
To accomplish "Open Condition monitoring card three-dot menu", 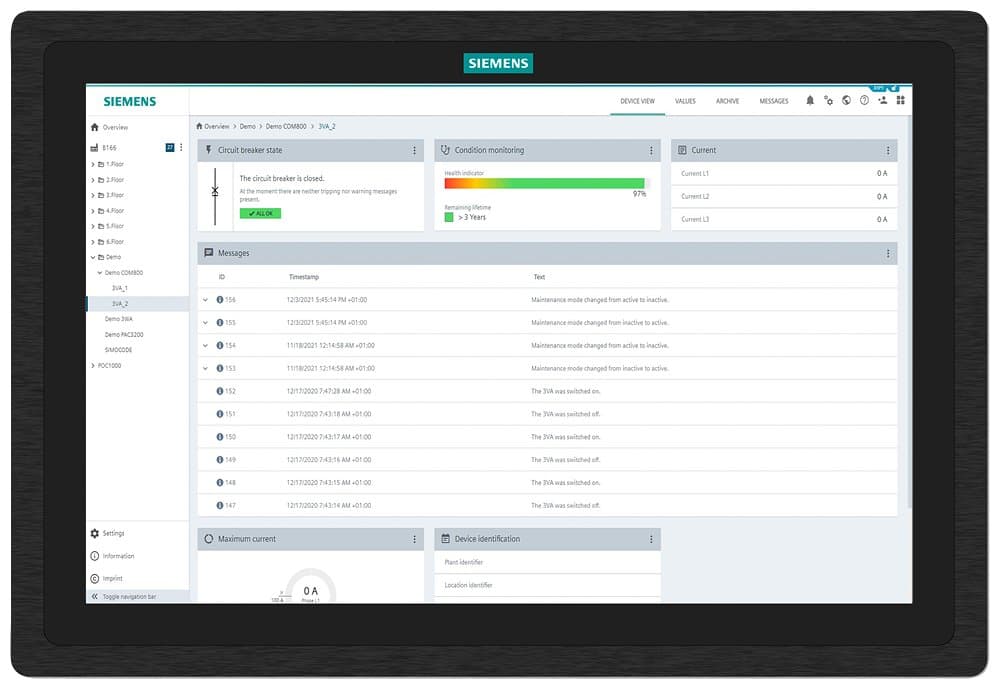I will pyautogui.click(x=651, y=151).
